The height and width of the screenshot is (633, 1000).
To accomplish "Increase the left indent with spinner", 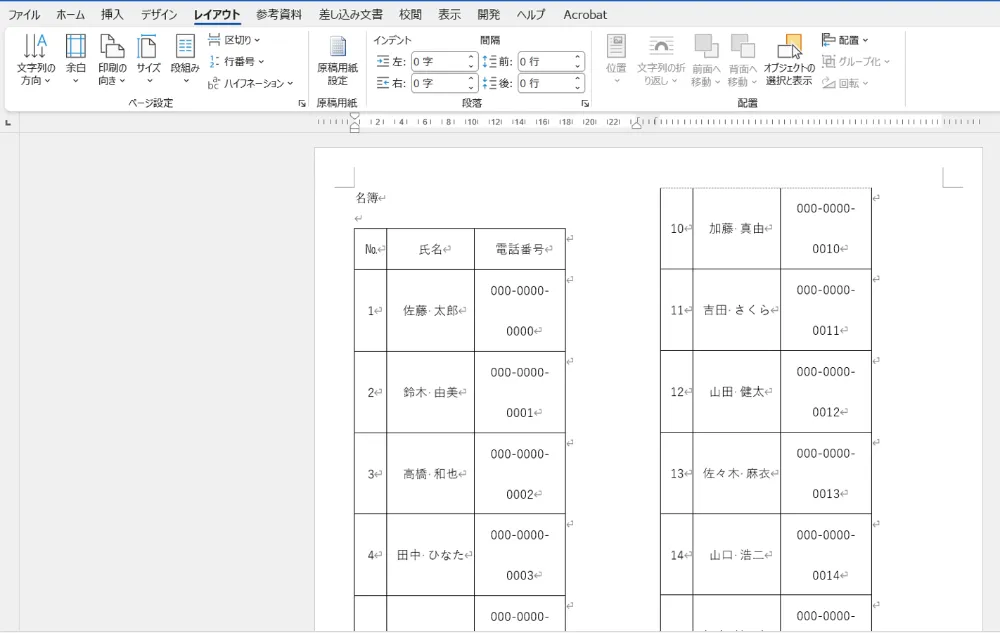I will click(x=471, y=57).
